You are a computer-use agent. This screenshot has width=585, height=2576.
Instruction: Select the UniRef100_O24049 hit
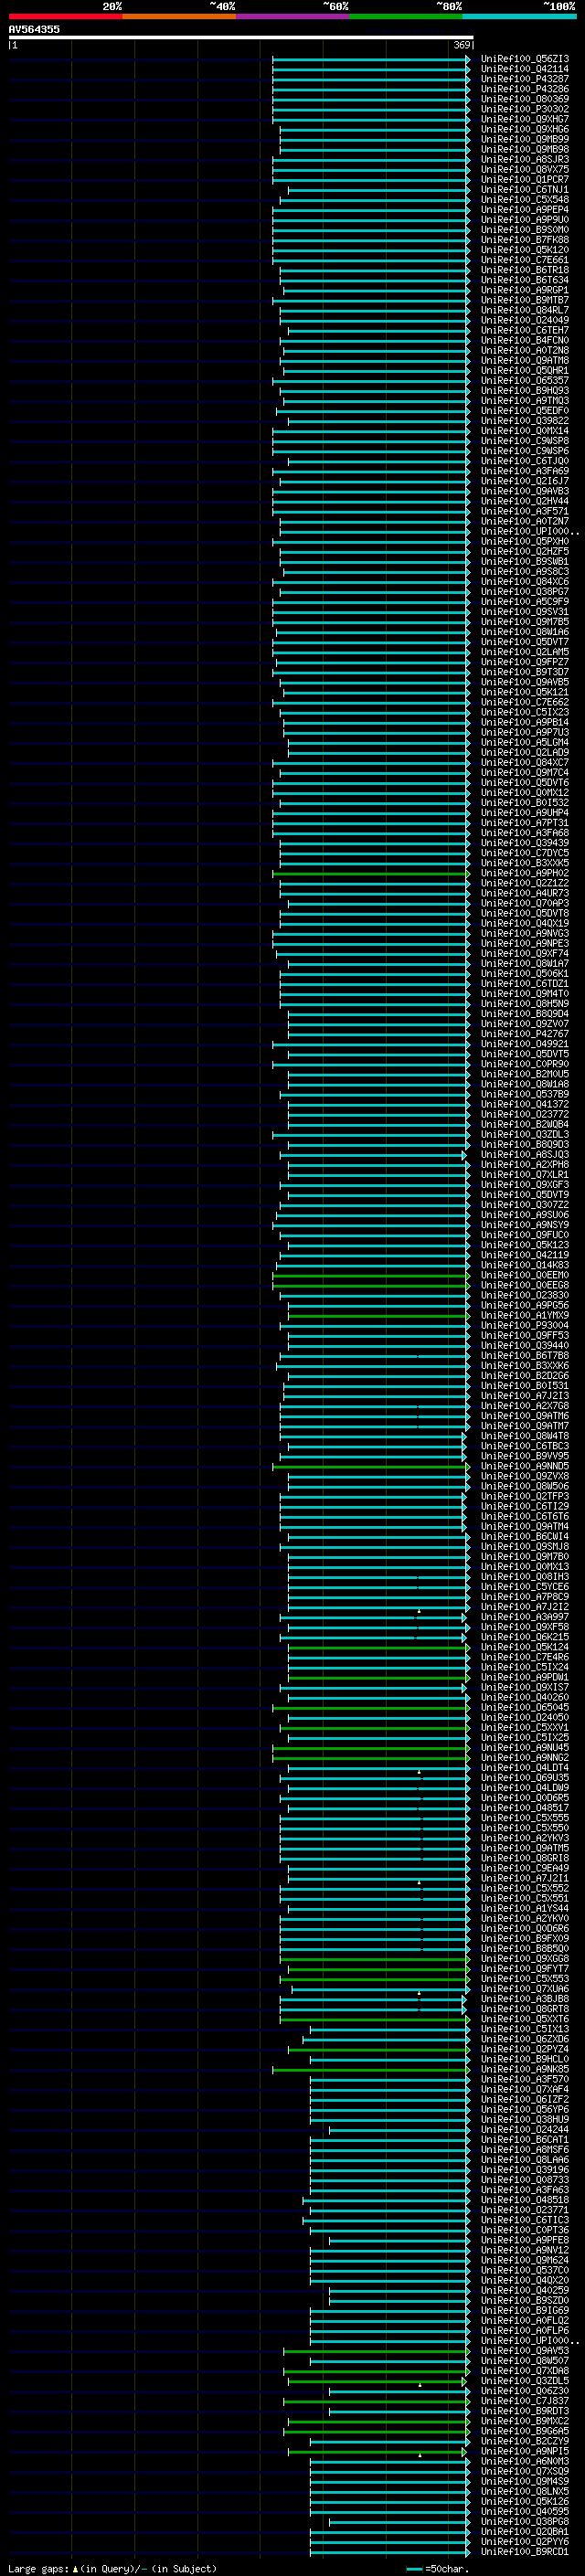[525, 320]
